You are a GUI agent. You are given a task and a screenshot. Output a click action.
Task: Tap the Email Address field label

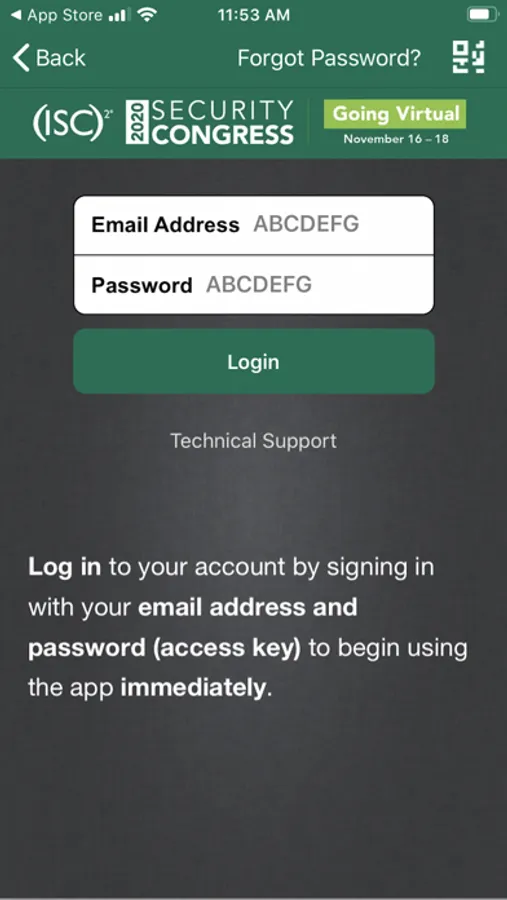click(x=165, y=224)
